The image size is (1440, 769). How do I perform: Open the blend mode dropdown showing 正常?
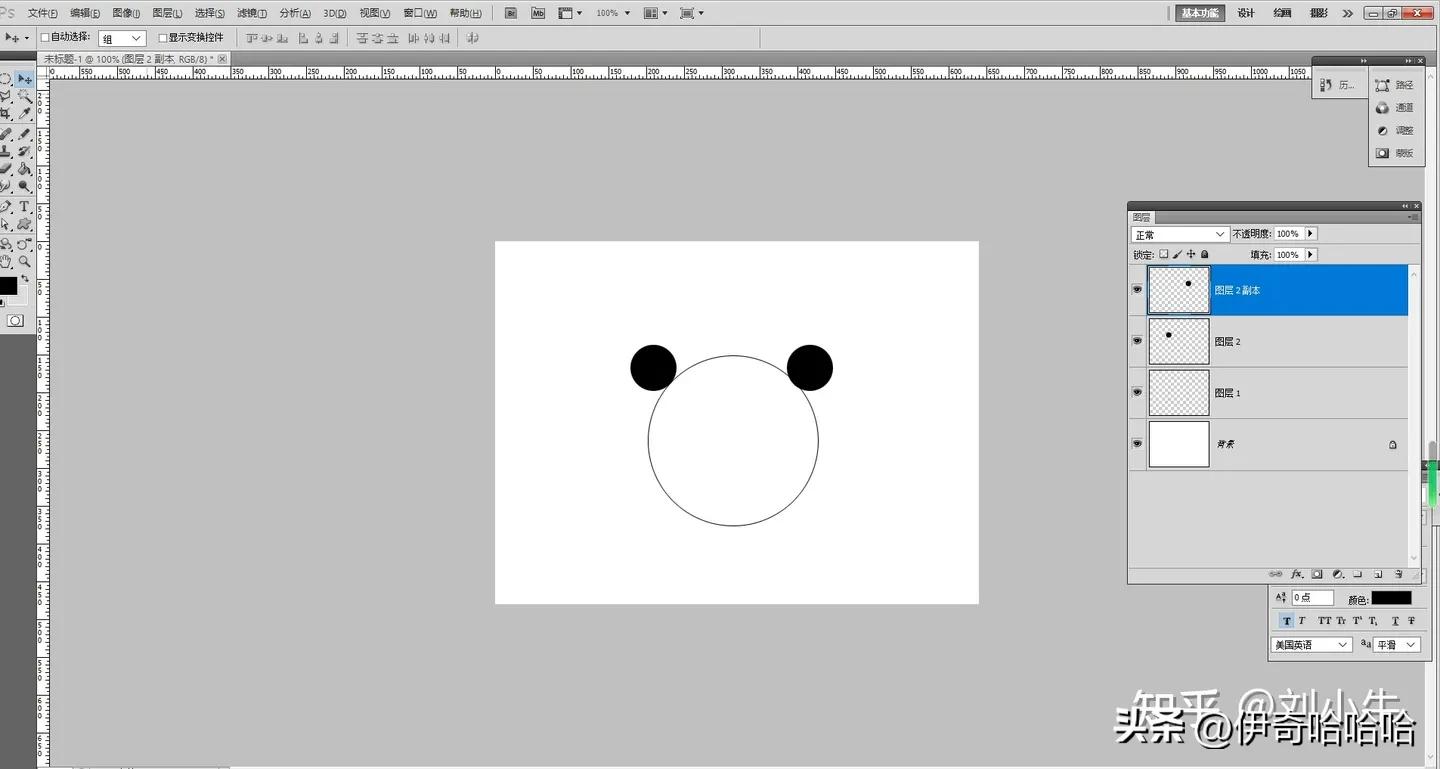[x=1180, y=233]
